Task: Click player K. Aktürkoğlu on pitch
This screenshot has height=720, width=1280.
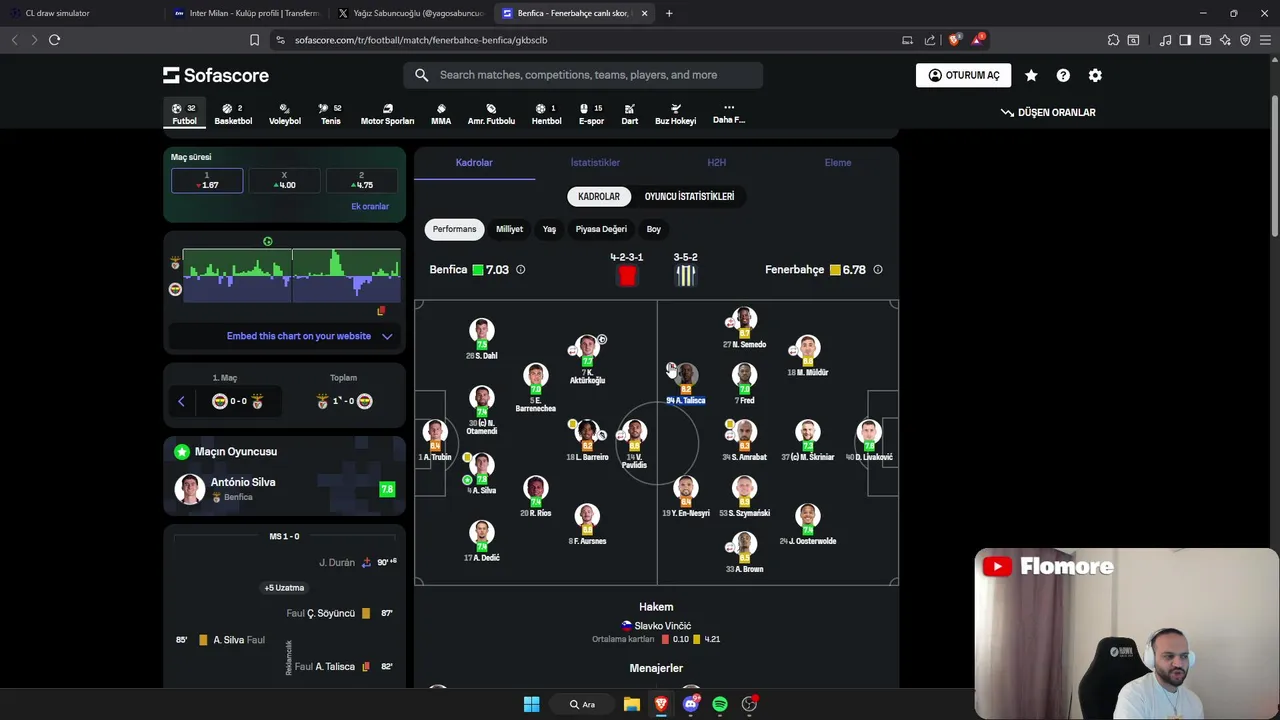Action: (x=587, y=360)
